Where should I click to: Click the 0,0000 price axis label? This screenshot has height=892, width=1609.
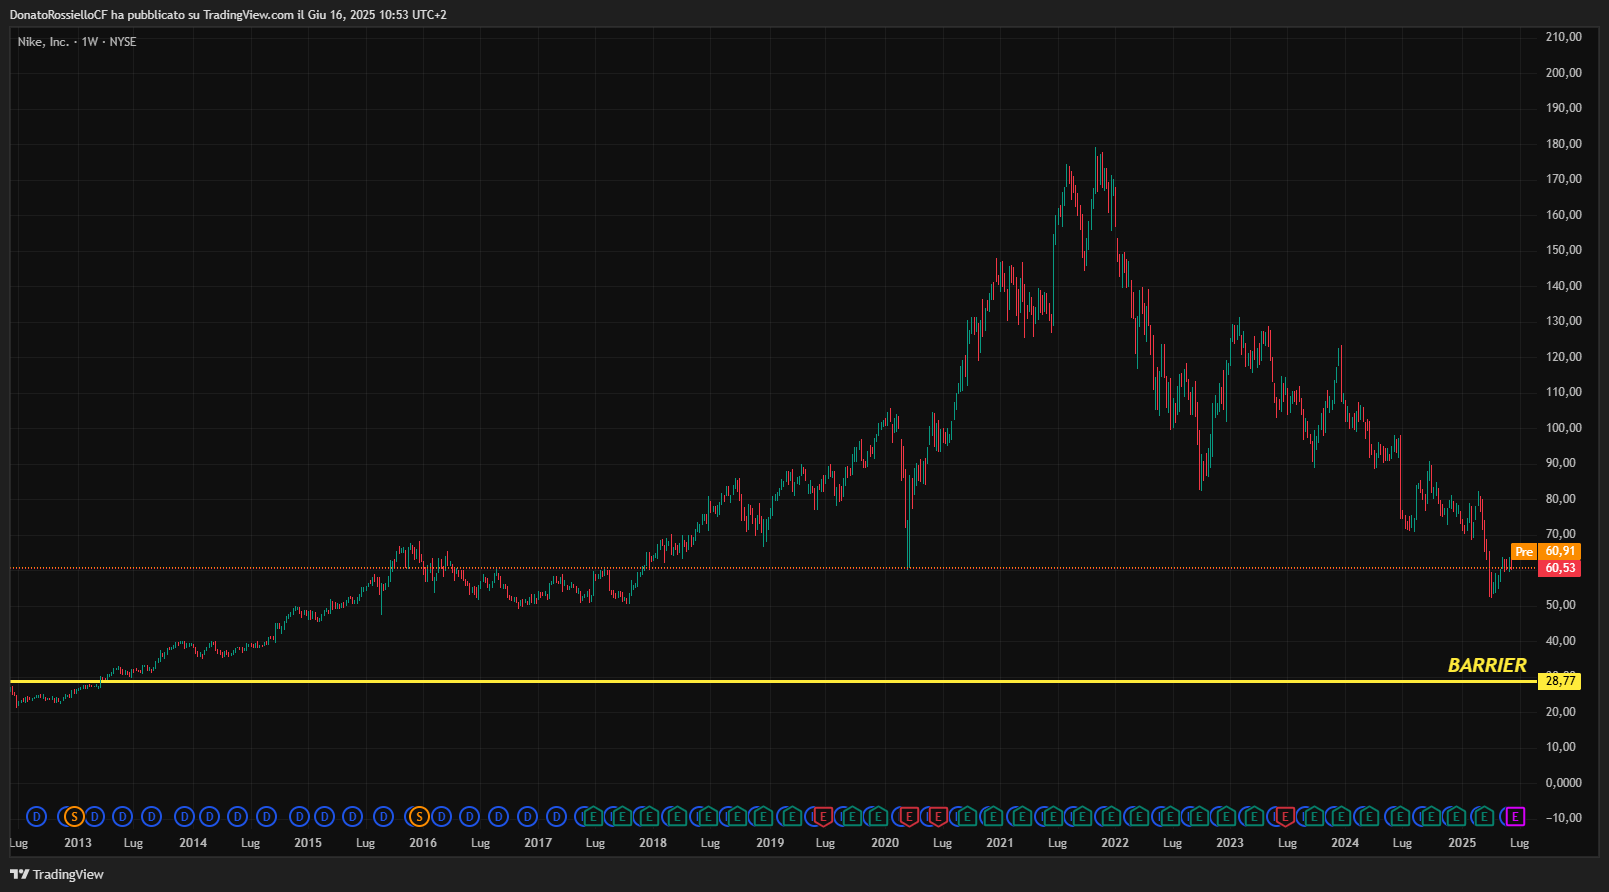coord(1564,783)
